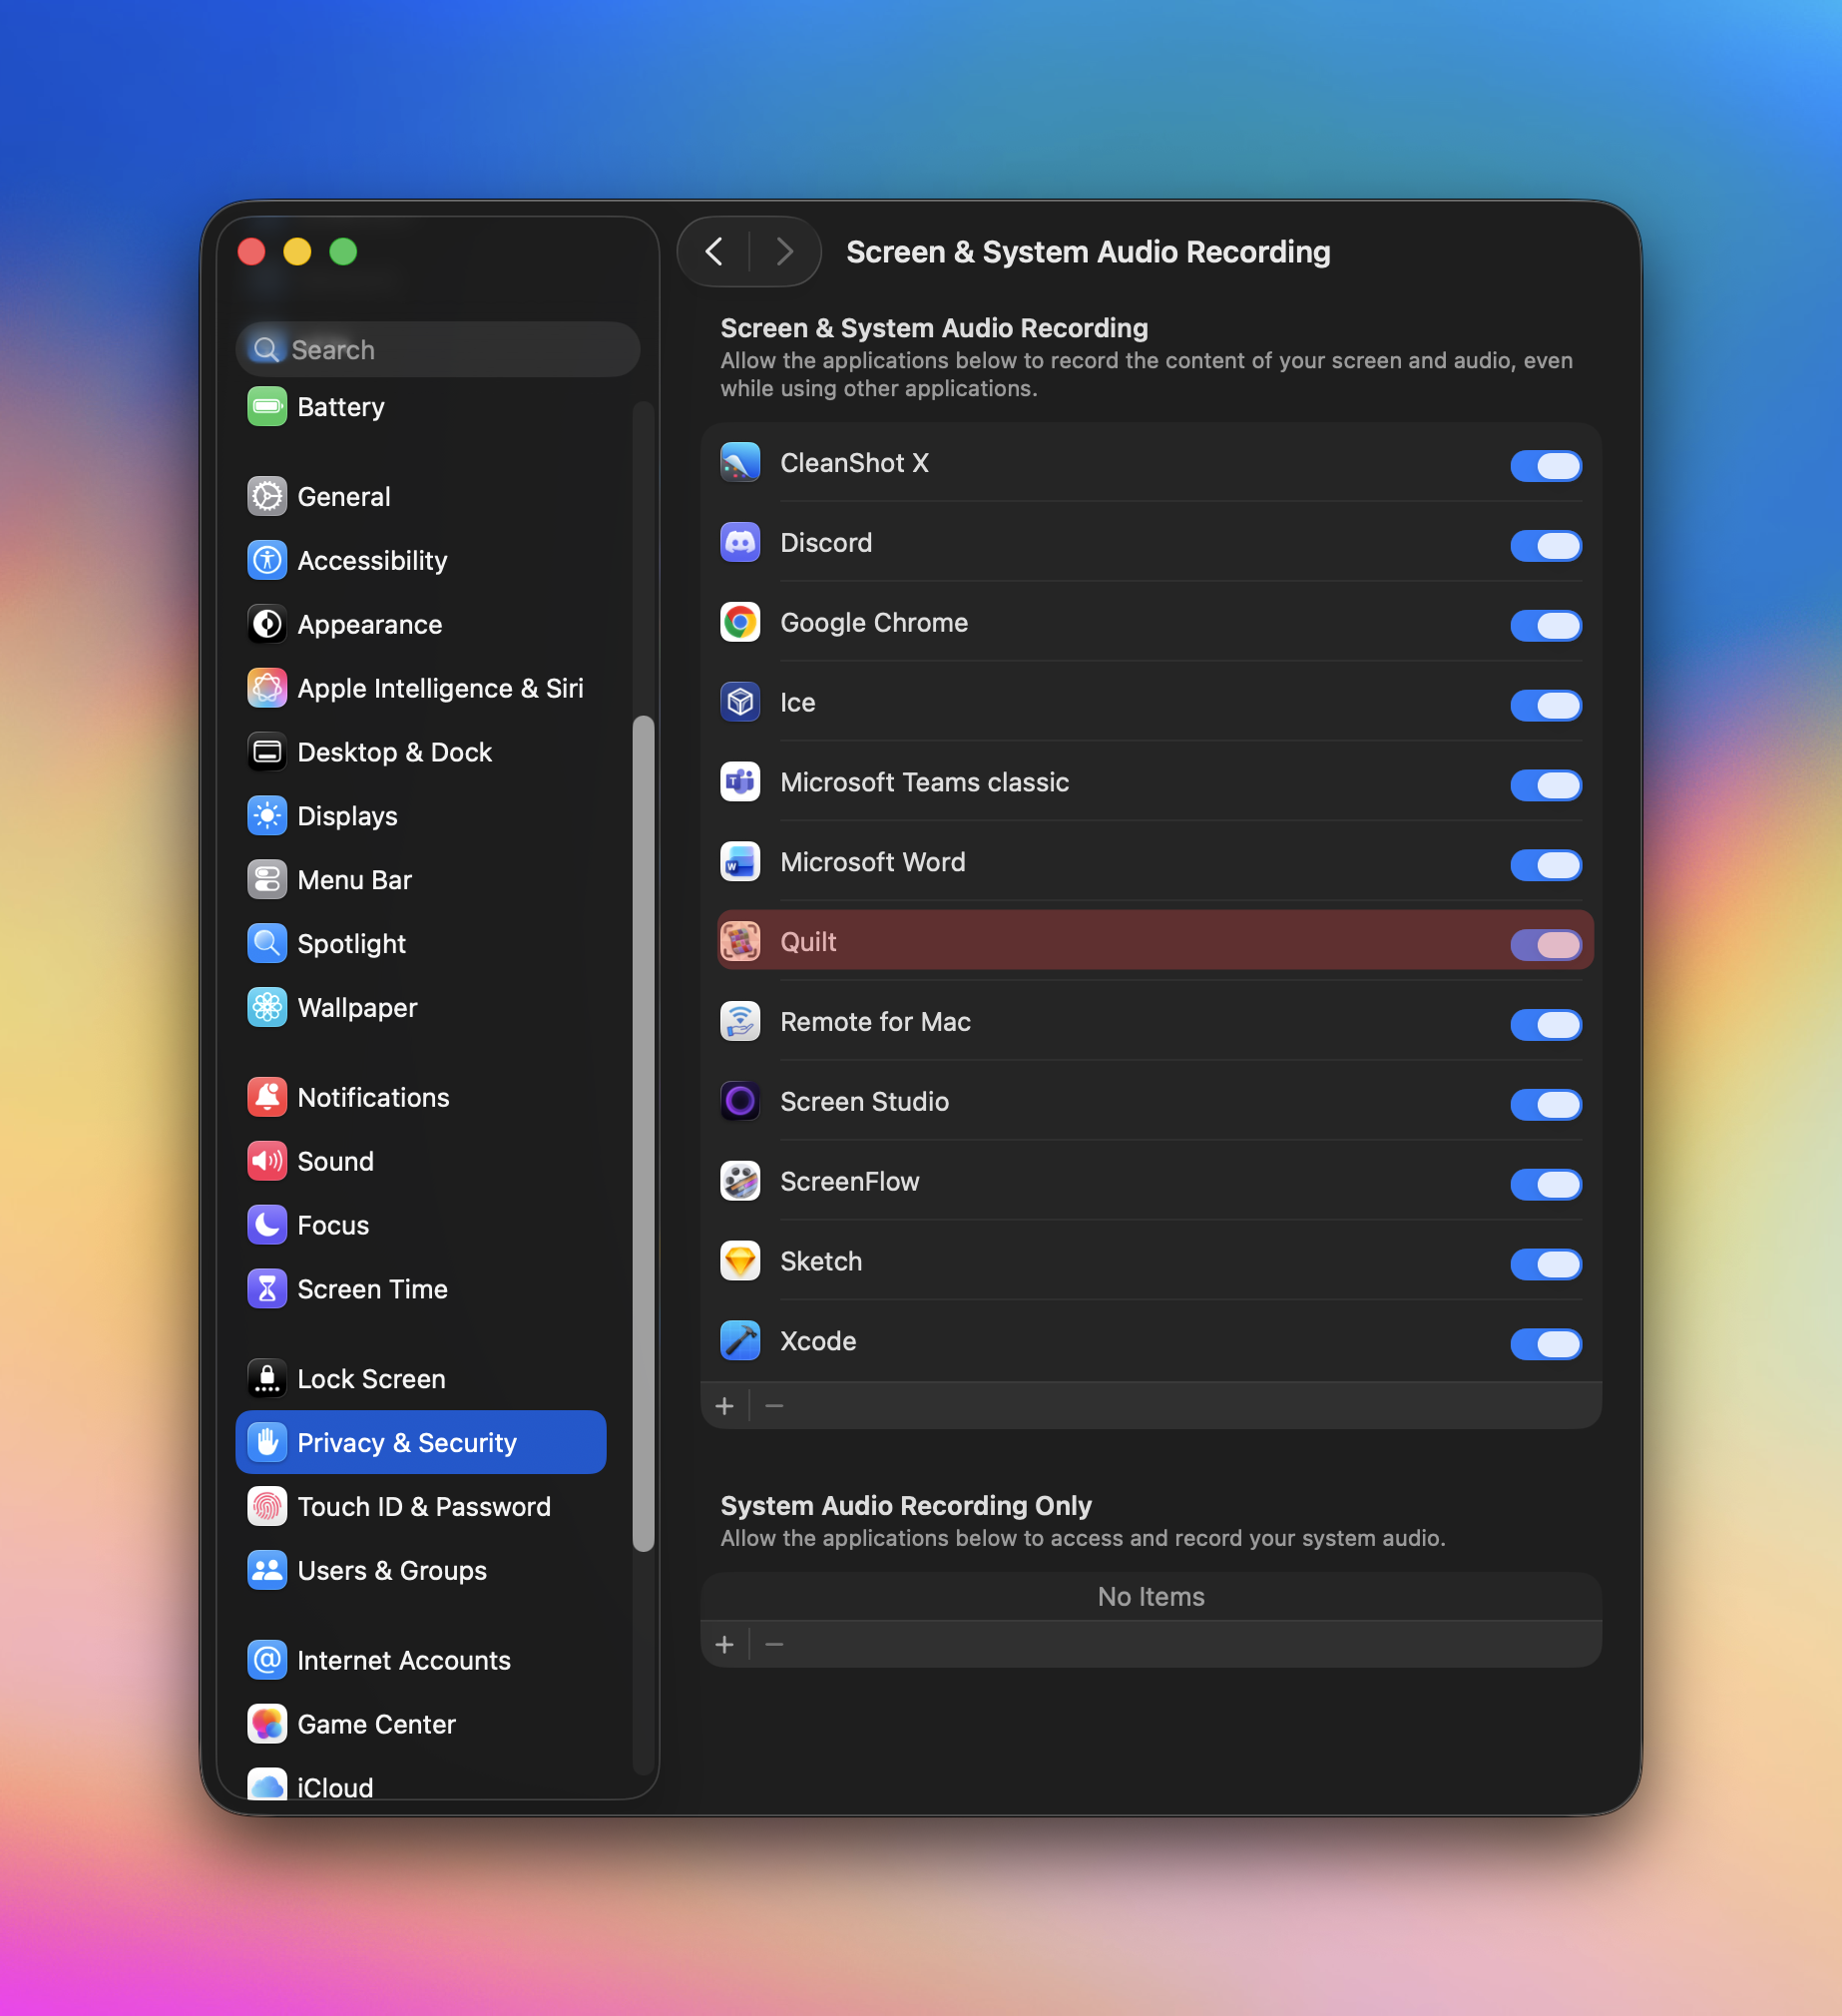
Task: Add app under System Audio Recording Only
Action: click(725, 1645)
